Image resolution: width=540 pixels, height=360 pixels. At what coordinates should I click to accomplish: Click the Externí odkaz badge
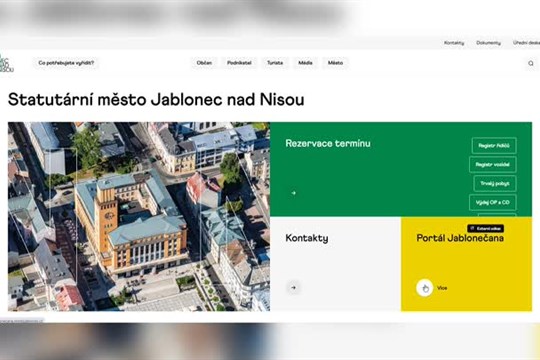pos(486,228)
